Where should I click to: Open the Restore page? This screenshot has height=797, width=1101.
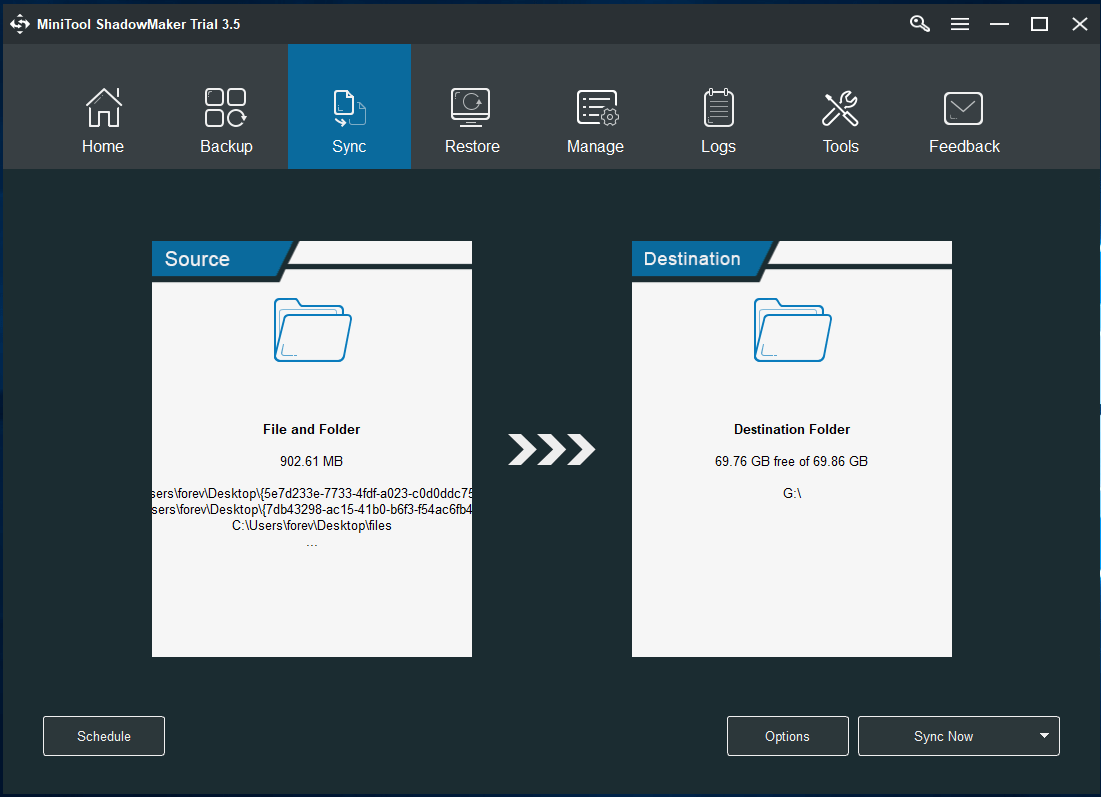pos(471,108)
